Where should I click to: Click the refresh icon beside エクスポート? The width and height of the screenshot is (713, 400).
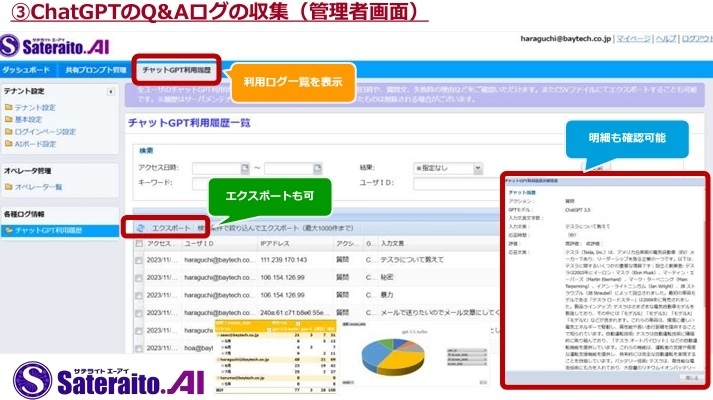tap(139, 229)
